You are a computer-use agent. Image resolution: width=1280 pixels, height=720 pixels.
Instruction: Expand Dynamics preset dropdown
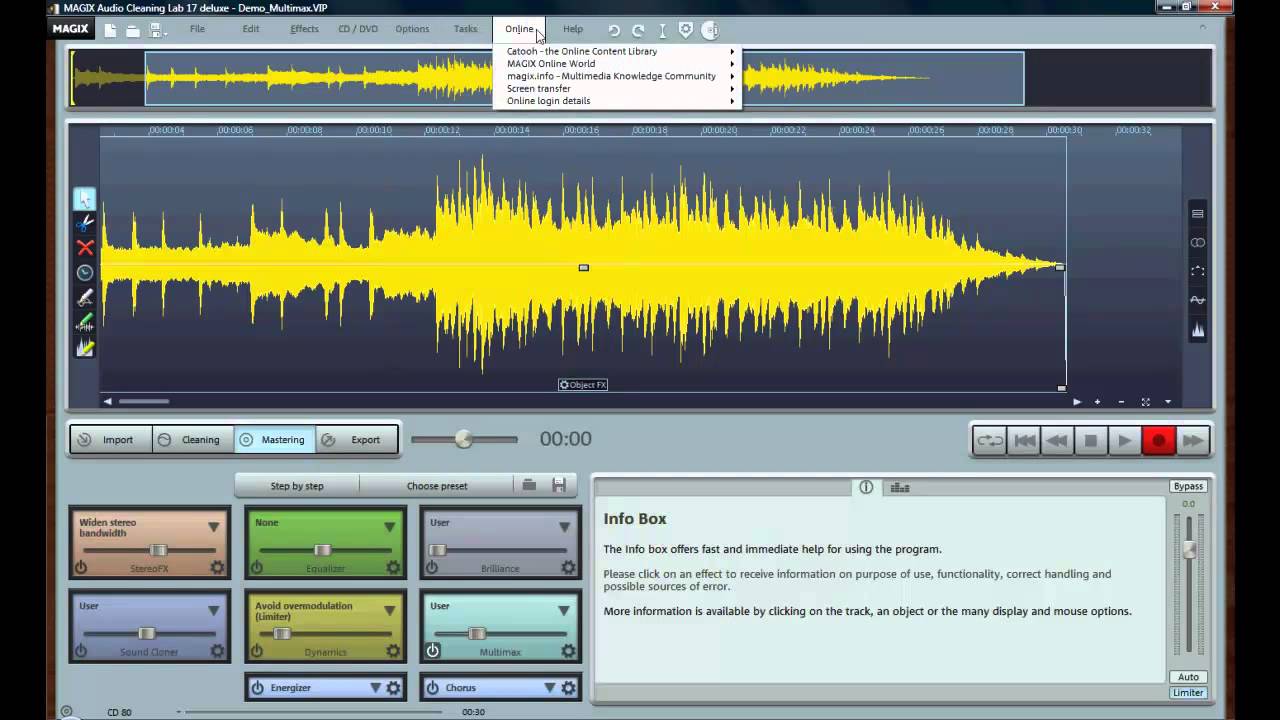[389, 610]
